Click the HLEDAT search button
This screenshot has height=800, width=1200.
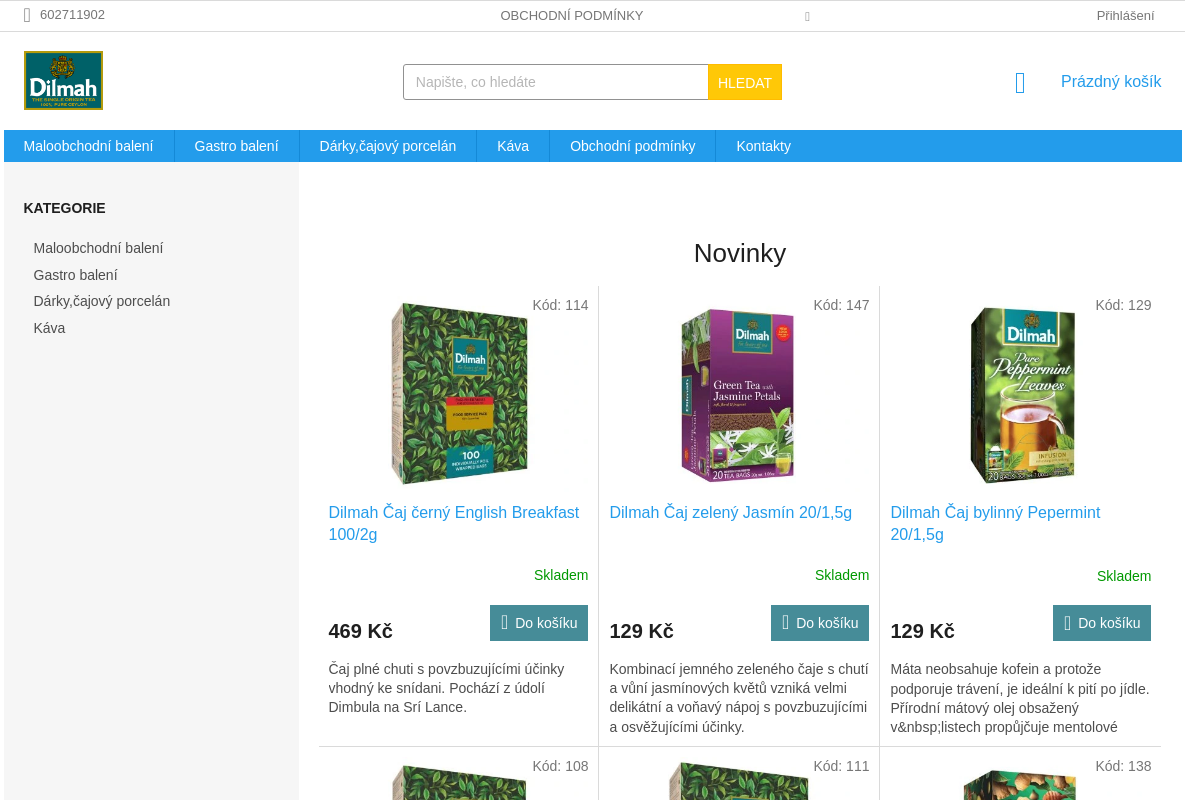tap(745, 82)
